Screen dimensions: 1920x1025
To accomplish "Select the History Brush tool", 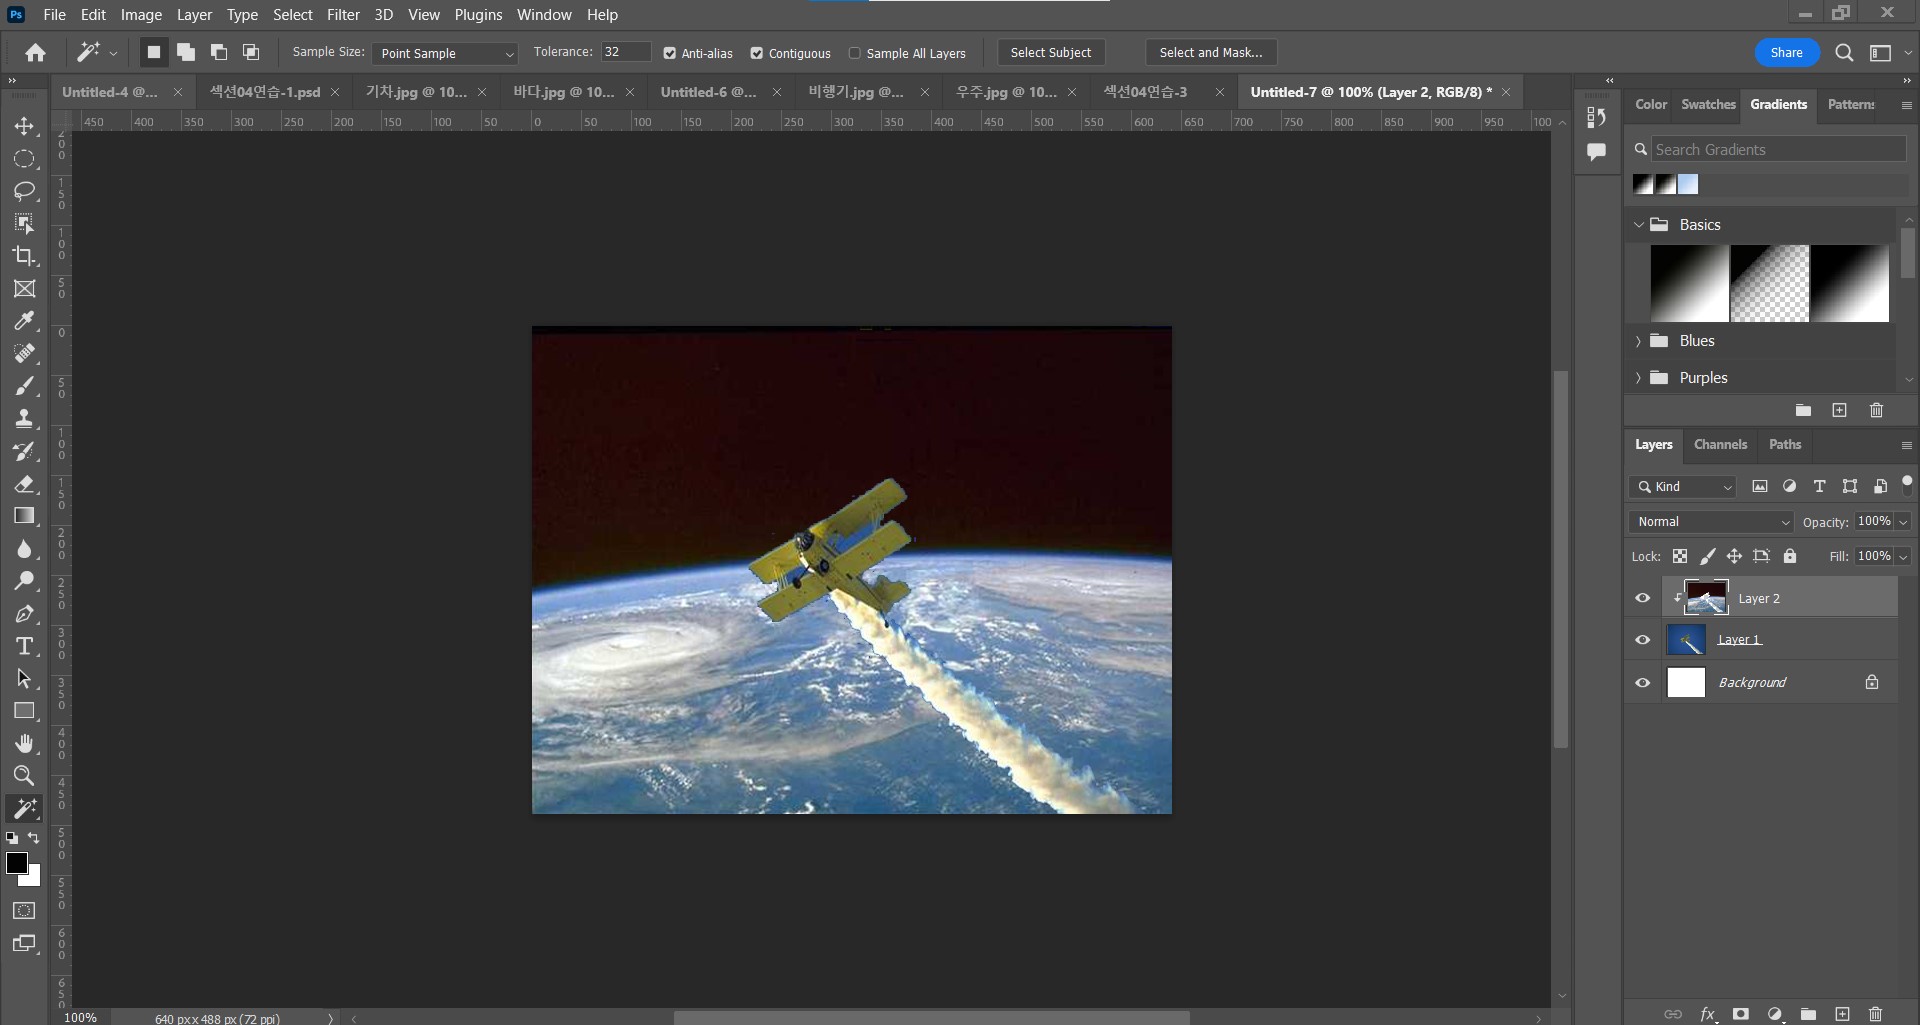I will (x=24, y=451).
